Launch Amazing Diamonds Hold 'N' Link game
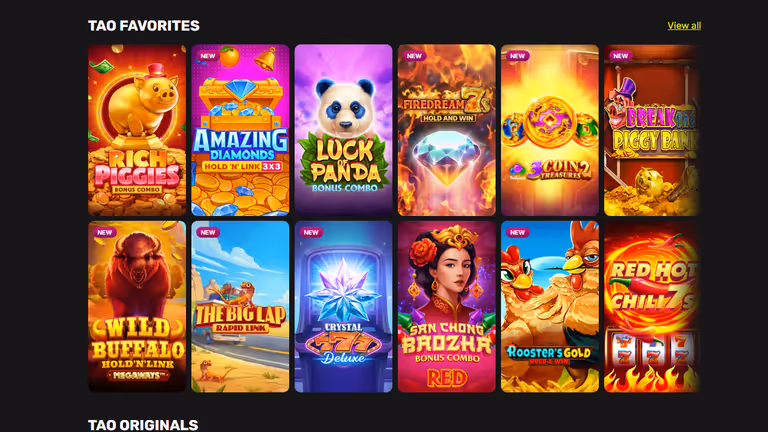 click(x=240, y=130)
